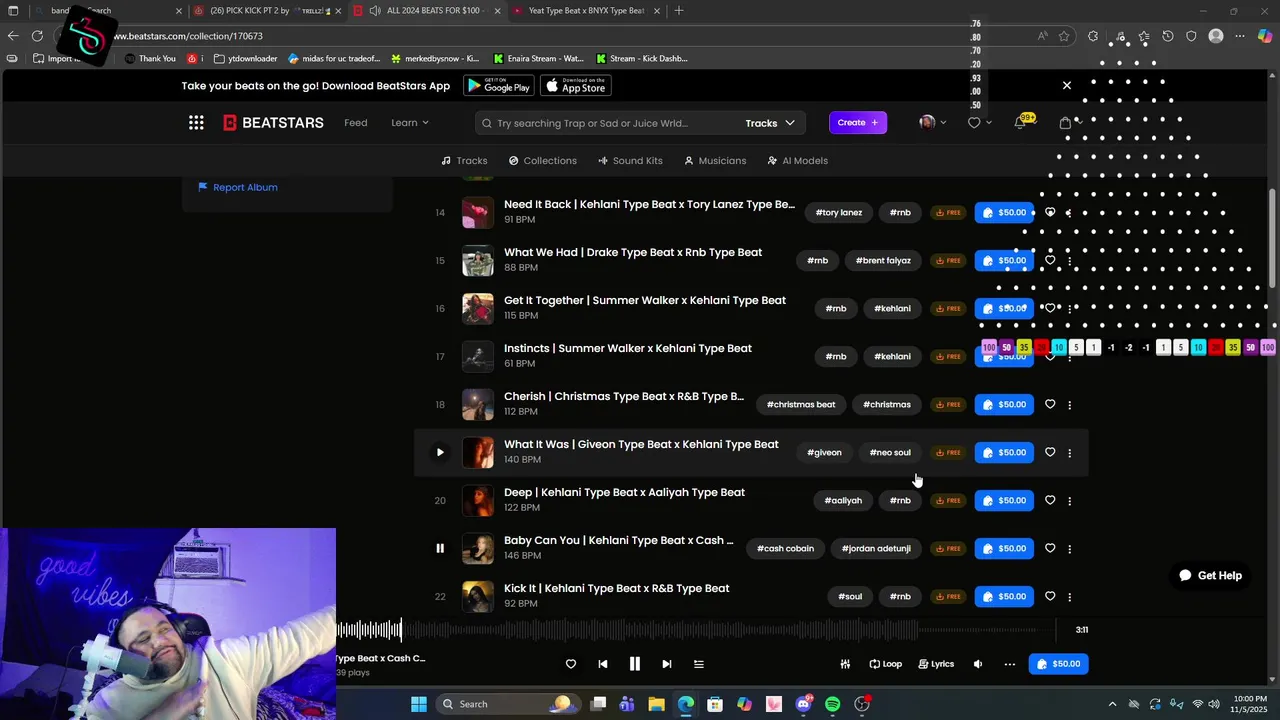The width and height of the screenshot is (1280, 720).
Task: Open options menu for What We Had
Action: click(x=1070, y=261)
